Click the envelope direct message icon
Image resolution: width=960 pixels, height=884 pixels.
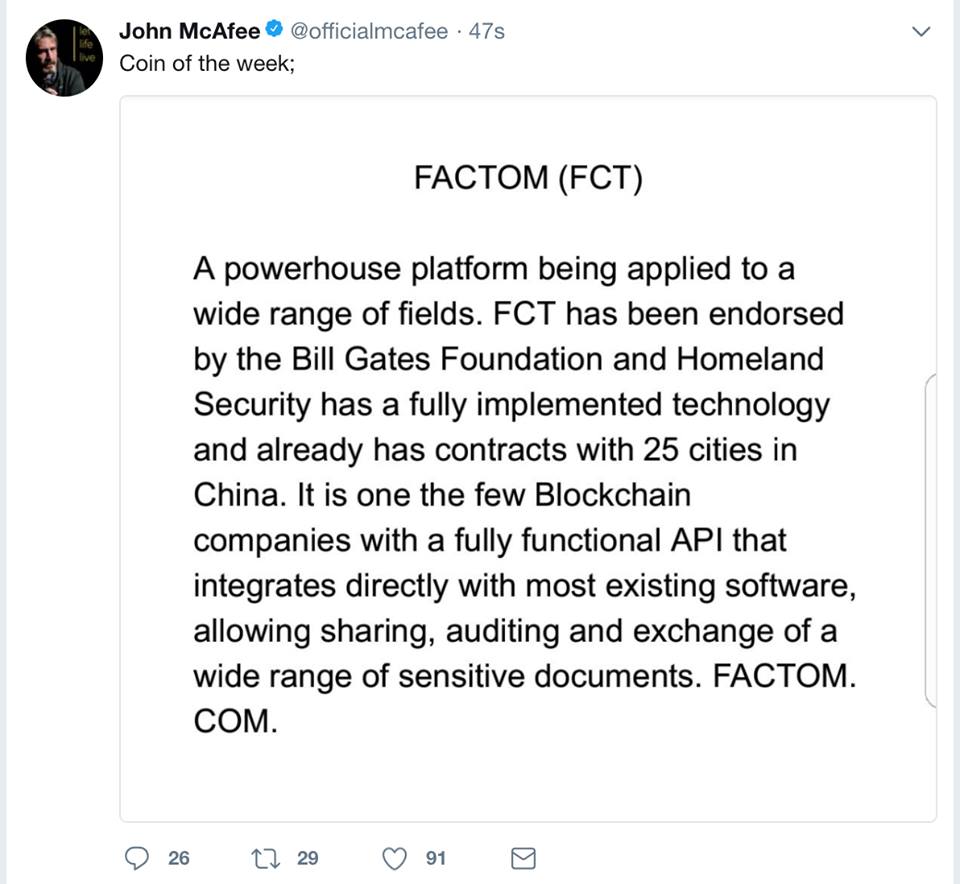pyautogui.click(x=524, y=859)
